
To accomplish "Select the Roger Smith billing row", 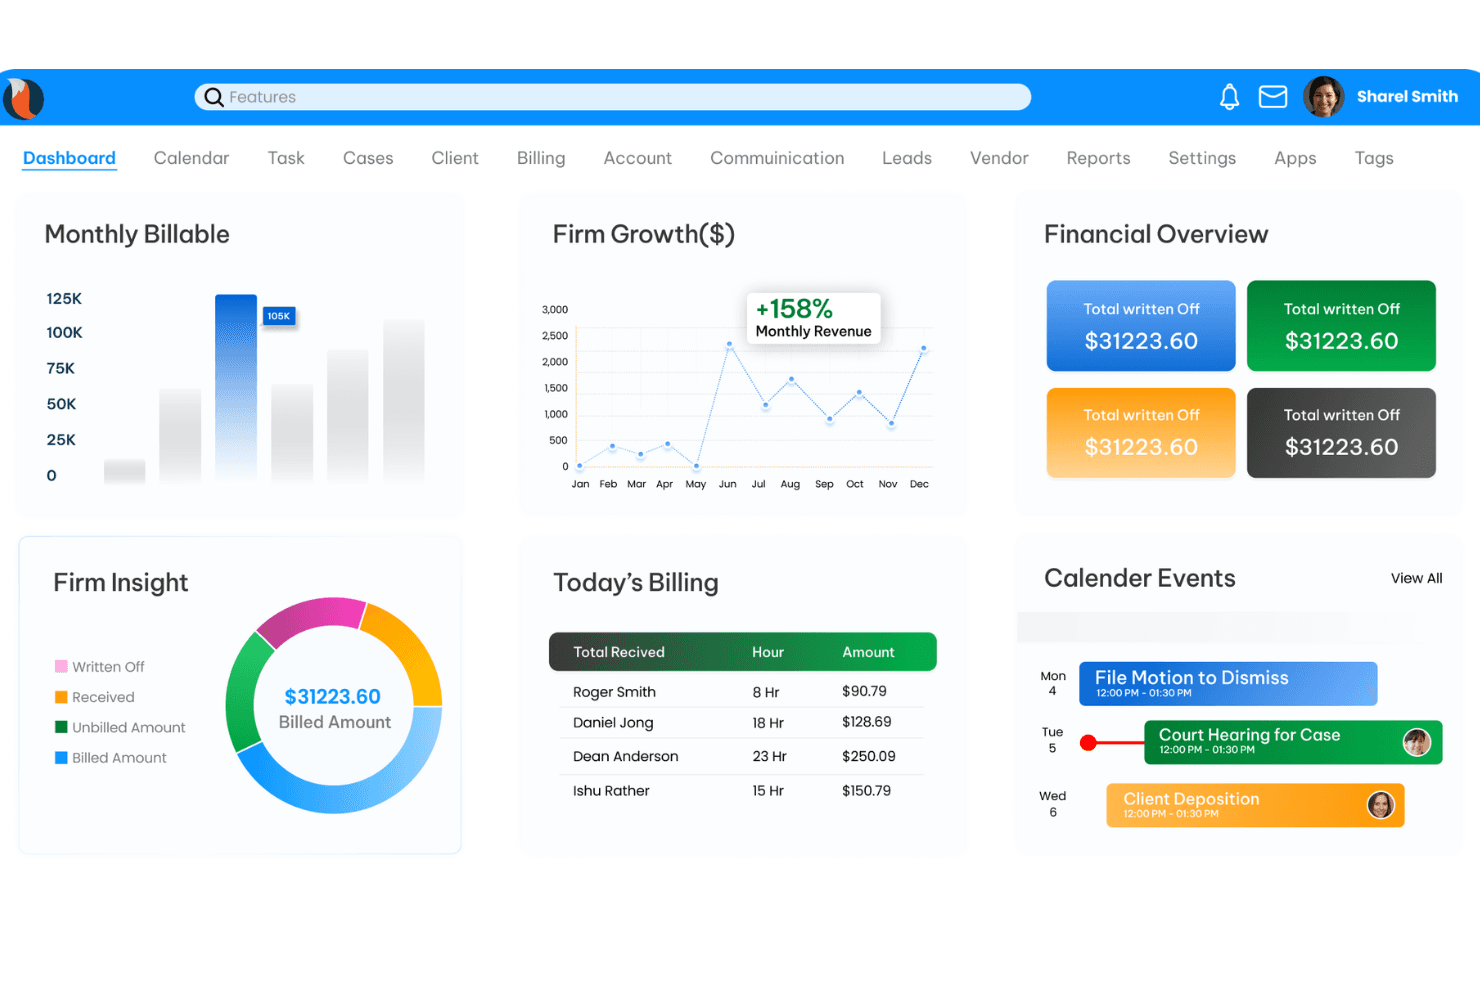I will (741, 691).
